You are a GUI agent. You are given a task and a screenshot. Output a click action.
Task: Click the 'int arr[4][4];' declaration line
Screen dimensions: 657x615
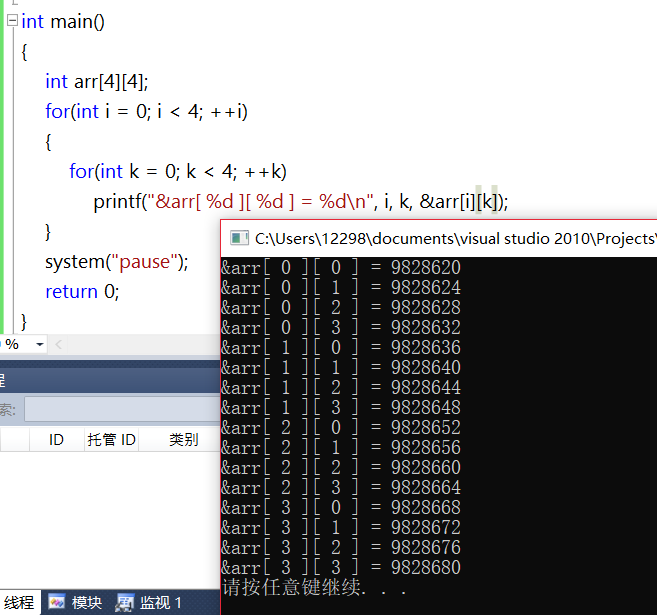(97, 81)
